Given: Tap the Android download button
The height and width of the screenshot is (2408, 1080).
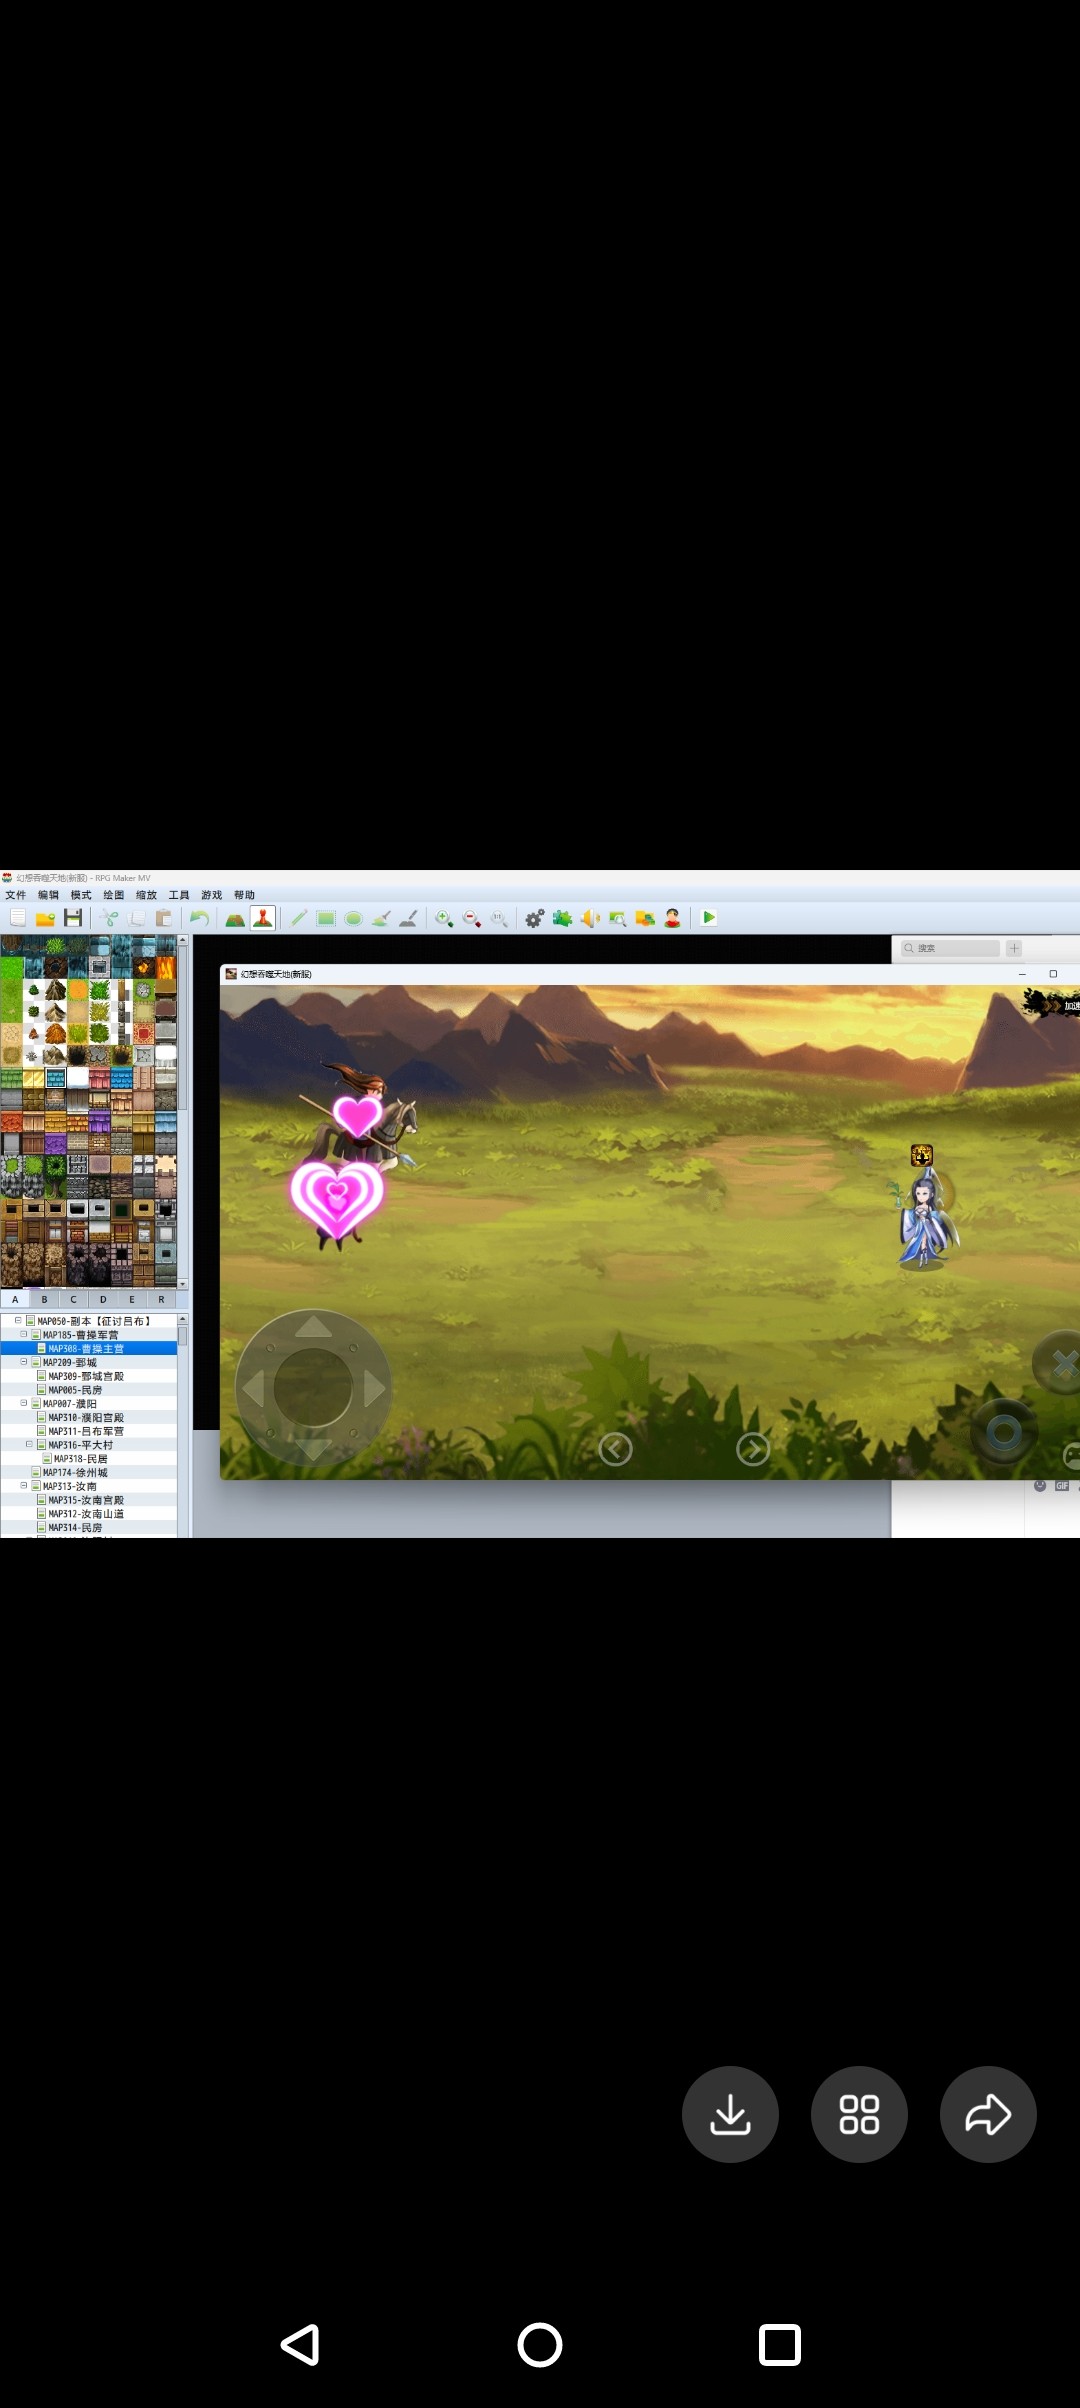Looking at the screenshot, I should click(730, 2114).
